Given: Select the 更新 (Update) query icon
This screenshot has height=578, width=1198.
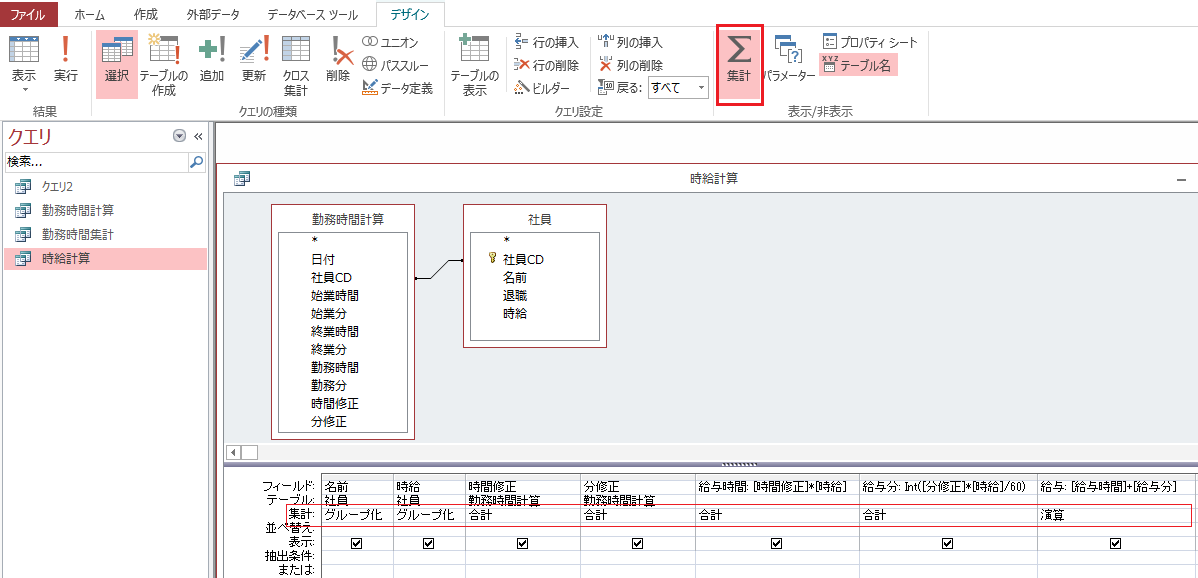Looking at the screenshot, I should pyautogui.click(x=254, y=58).
